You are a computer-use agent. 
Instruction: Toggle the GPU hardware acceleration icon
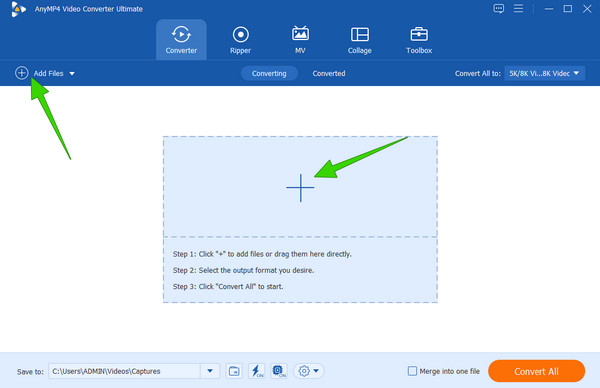[279, 371]
